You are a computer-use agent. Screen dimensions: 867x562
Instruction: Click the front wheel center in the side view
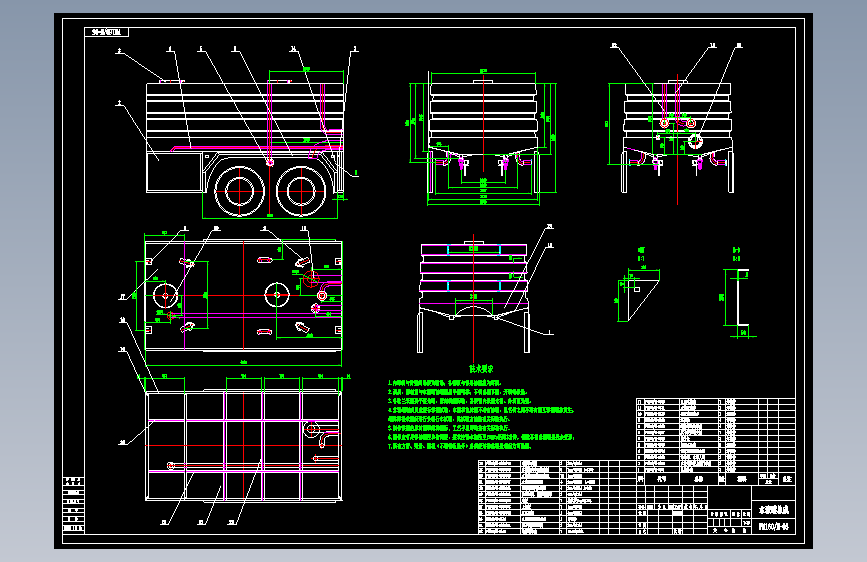[x=239, y=191]
